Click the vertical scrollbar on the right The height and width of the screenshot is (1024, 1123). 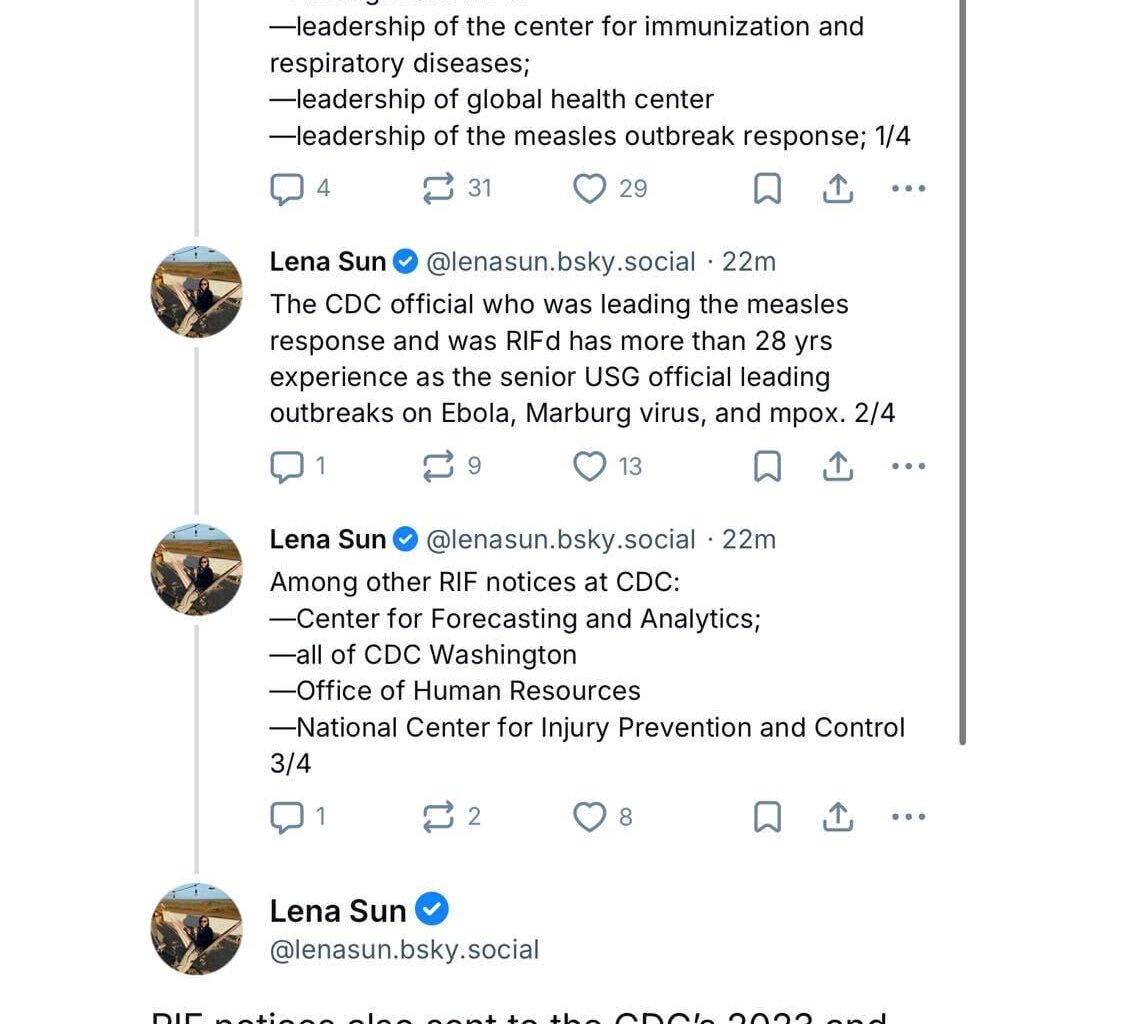(x=962, y=400)
